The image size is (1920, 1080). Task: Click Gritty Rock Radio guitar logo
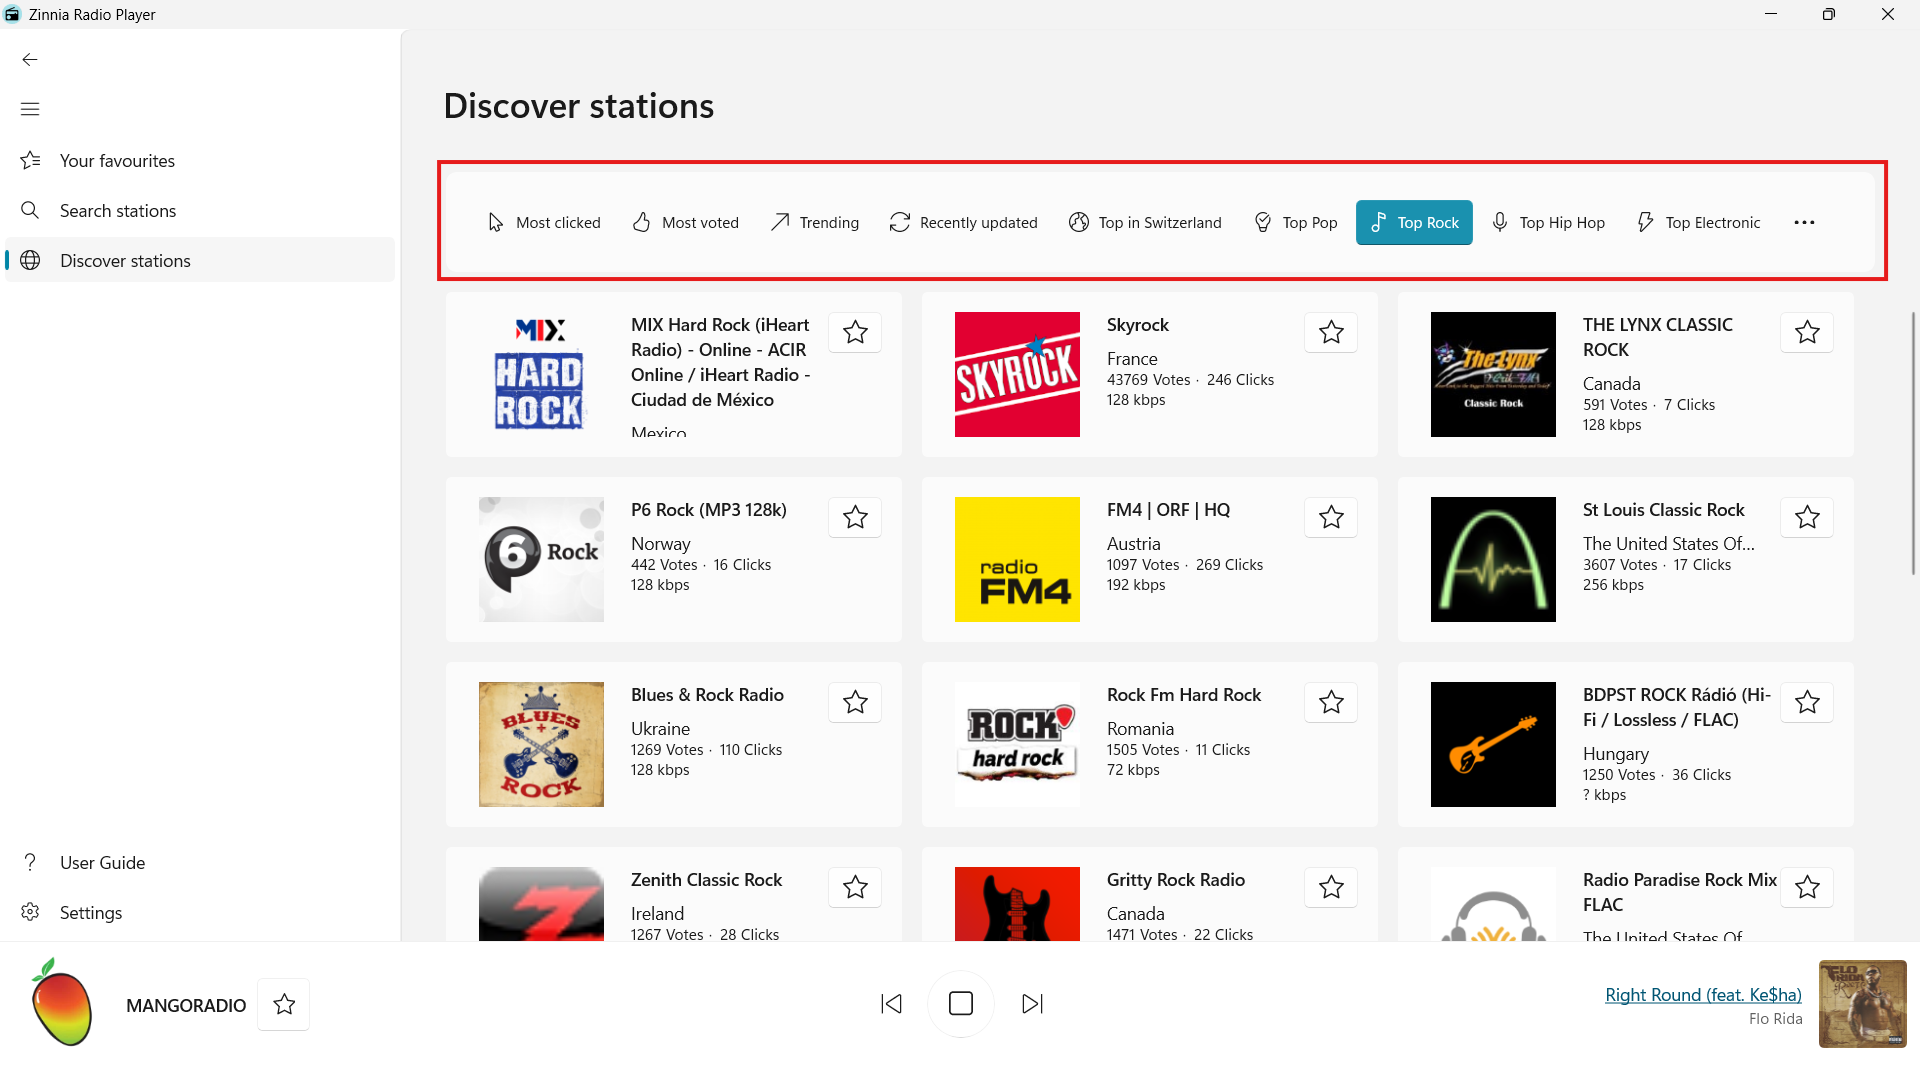1017,904
